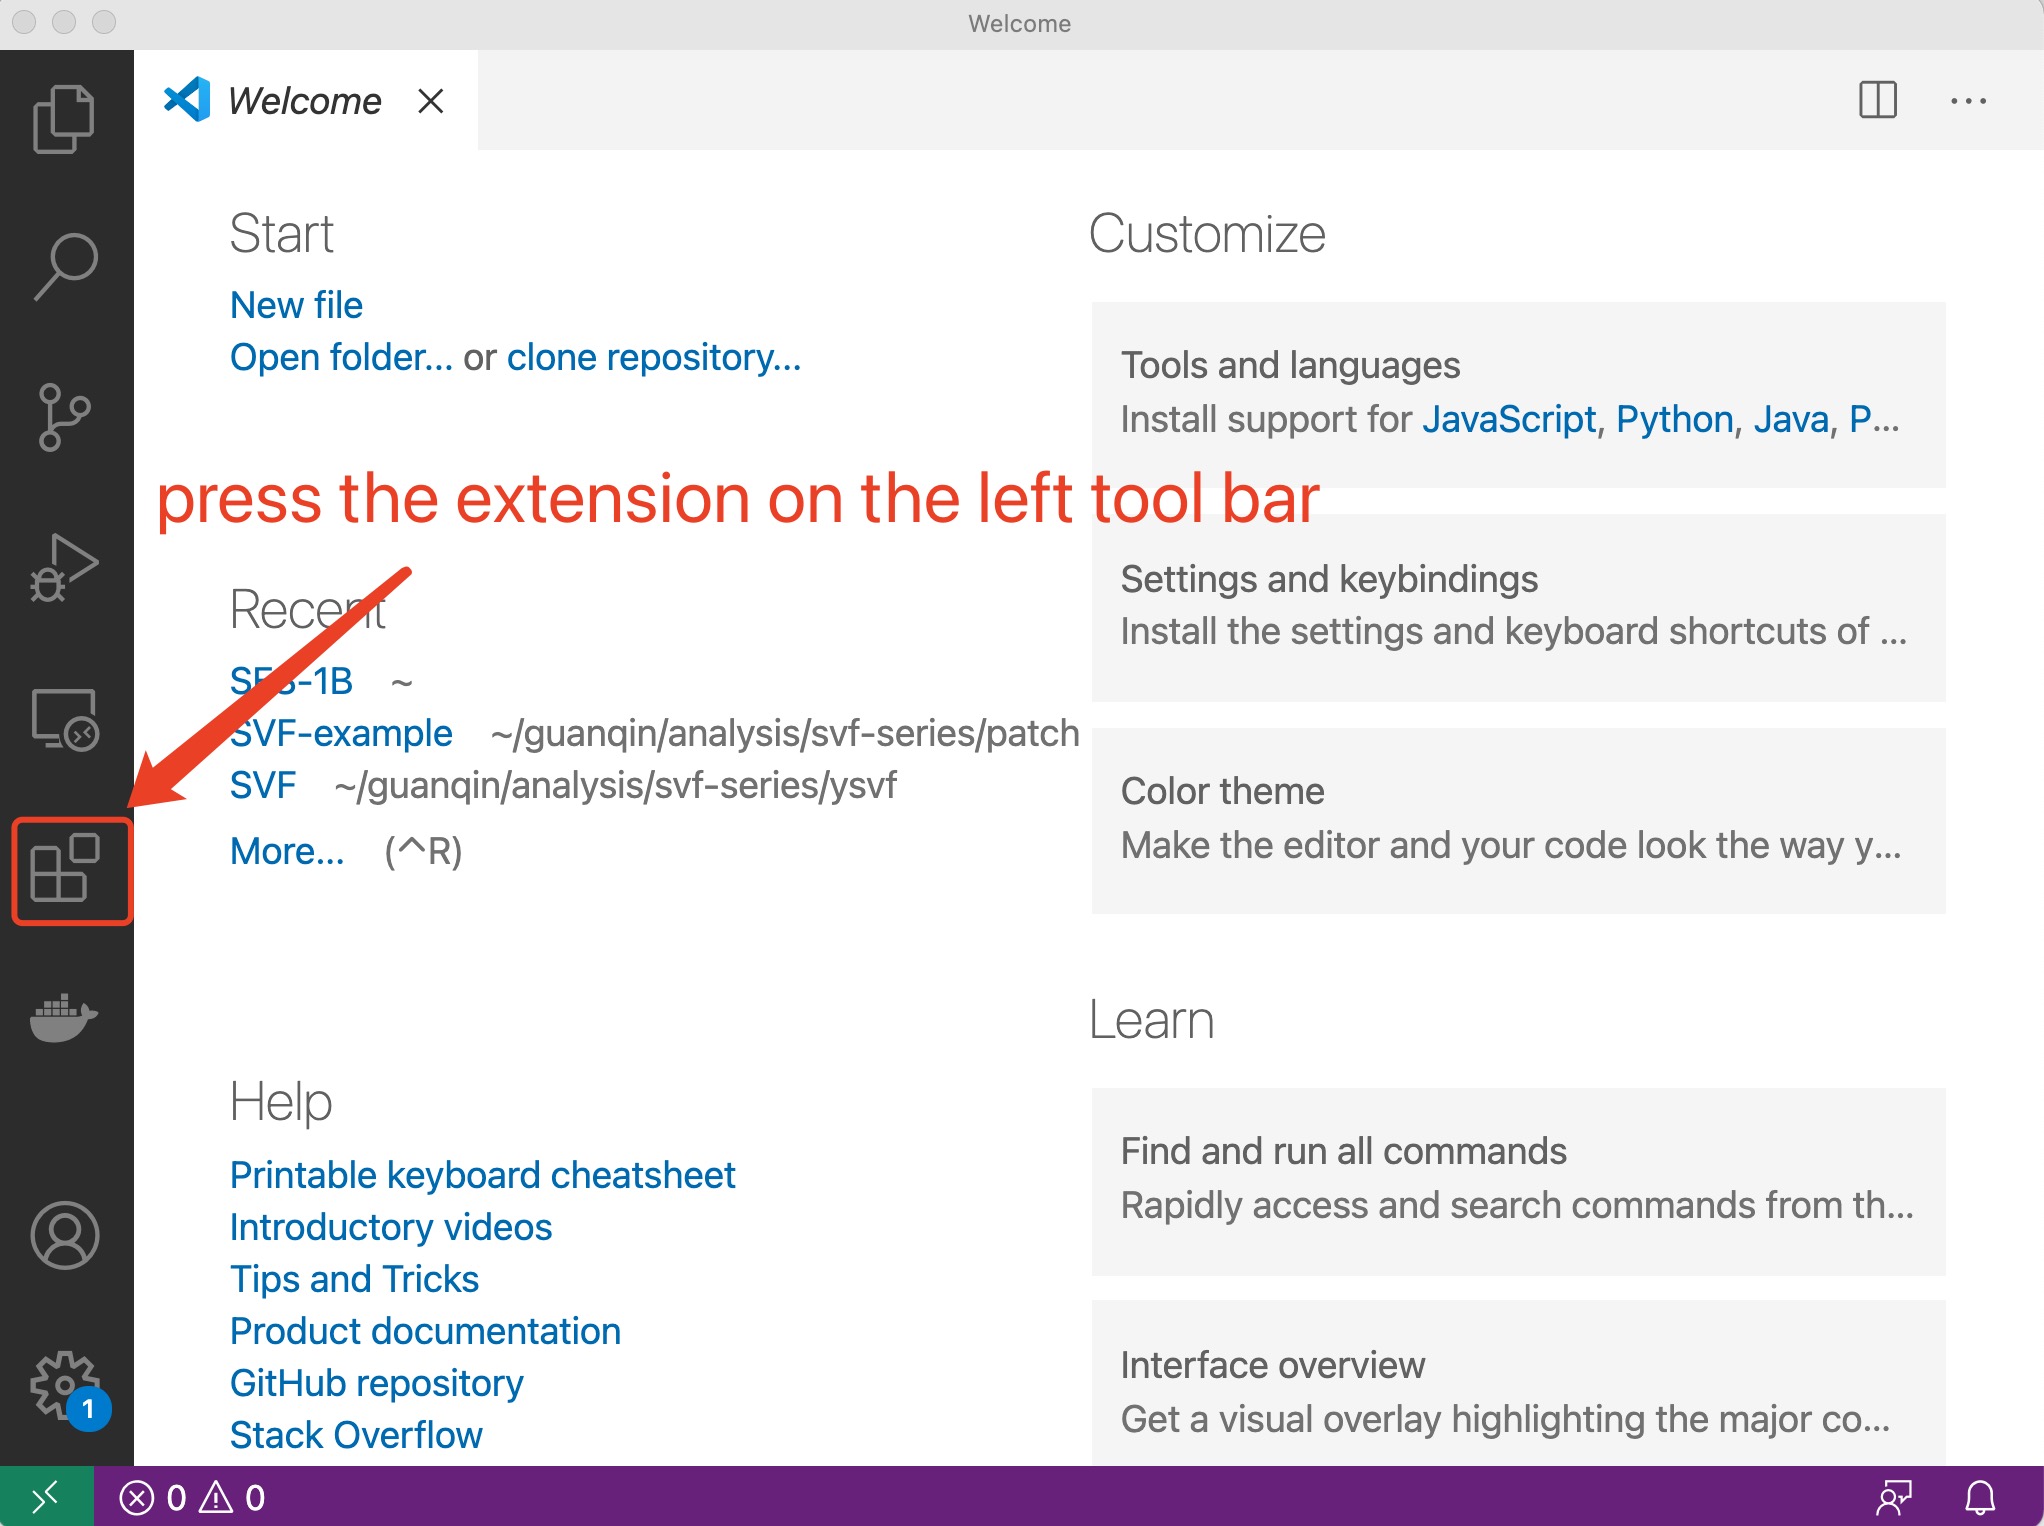The width and height of the screenshot is (2044, 1526).
Task: Click Find and run all commands card
Action: pos(1518,1180)
